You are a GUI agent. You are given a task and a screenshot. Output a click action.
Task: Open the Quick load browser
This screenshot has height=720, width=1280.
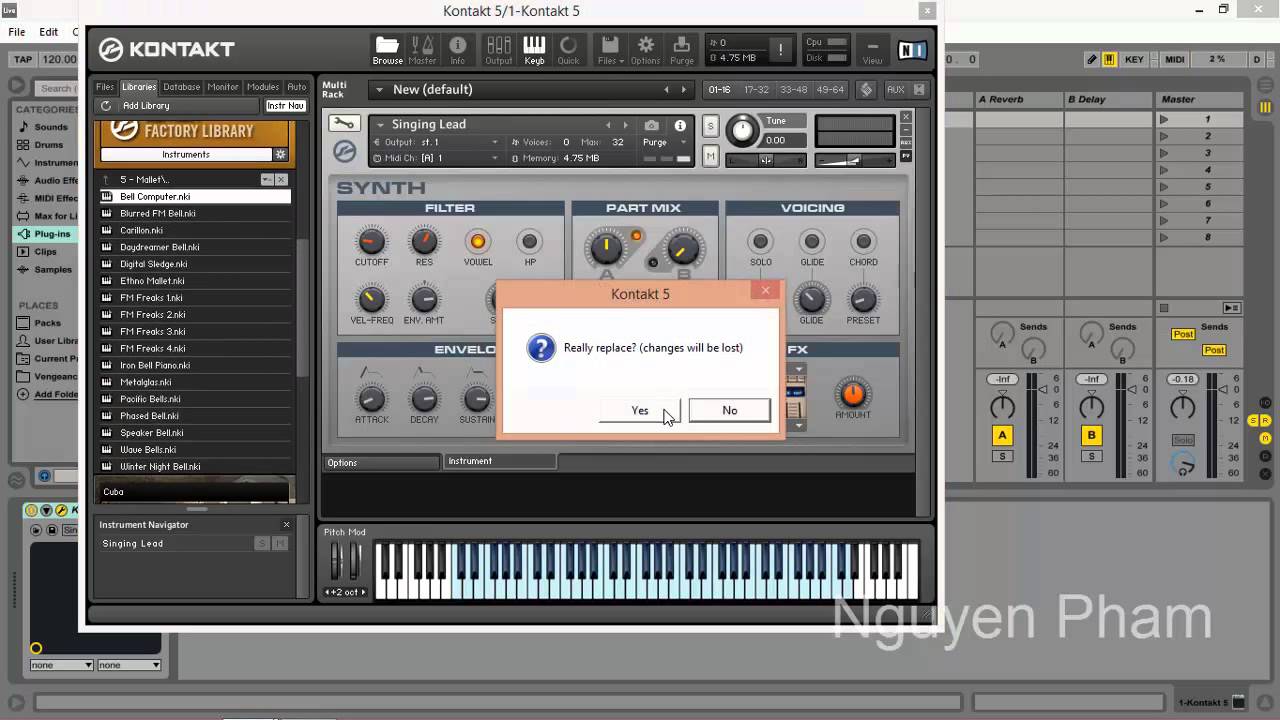(568, 50)
